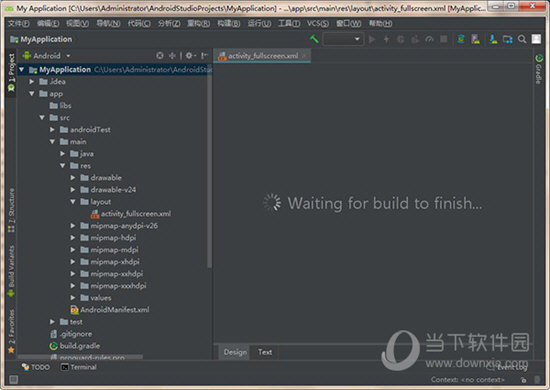This screenshot has width=550, height=390.
Task: Open the 窗口(W) menu
Action: tap(349, 23)
